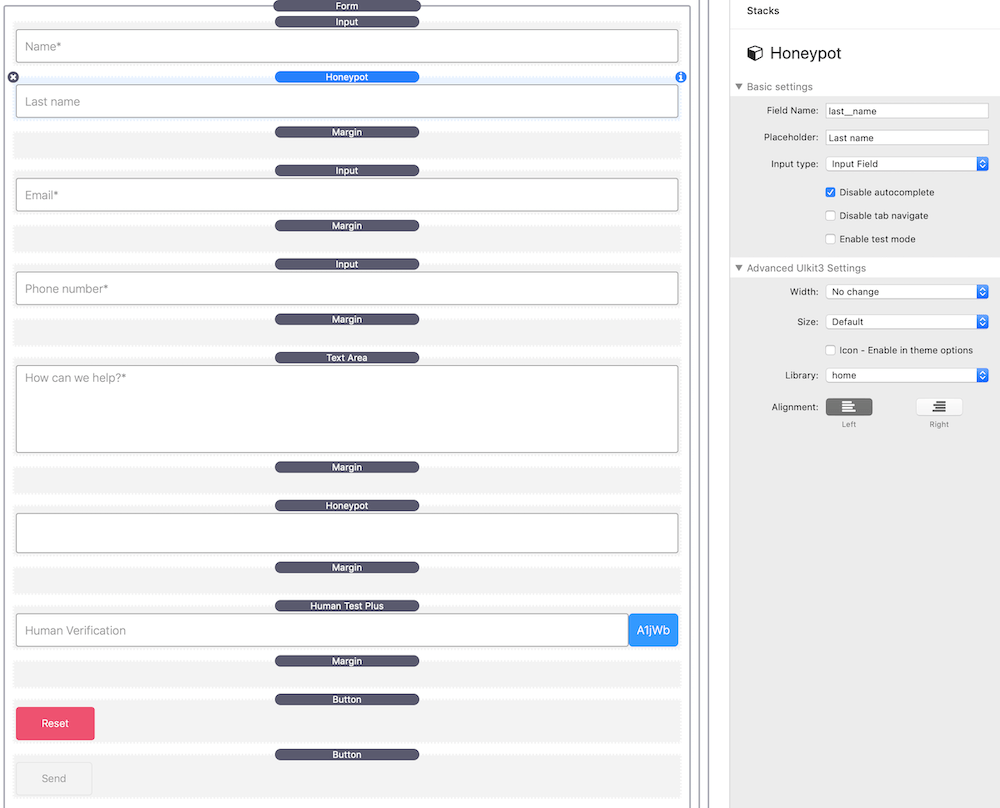Click the Honeypot cube icon in settings panel
This screenshot has height=808, width=1000.
point(755,53)
